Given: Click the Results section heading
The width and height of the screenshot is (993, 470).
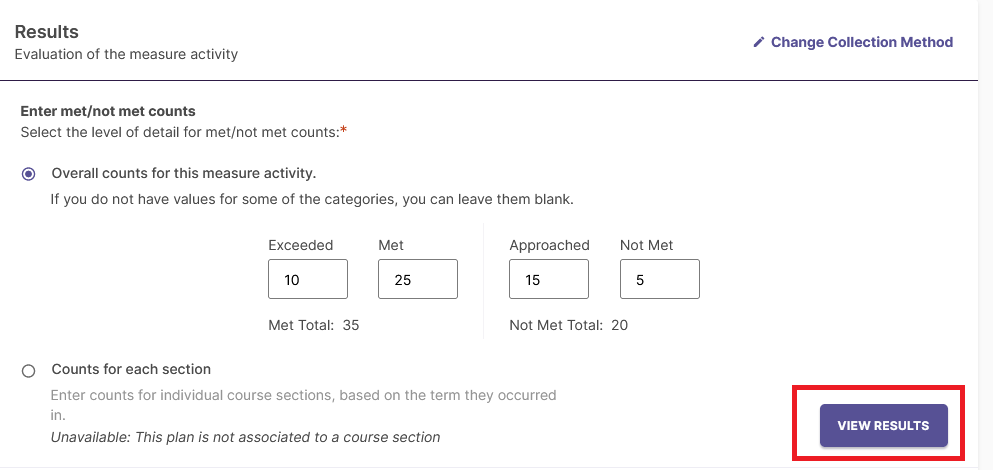Looking at the screenshot, I should click(46, 32).
